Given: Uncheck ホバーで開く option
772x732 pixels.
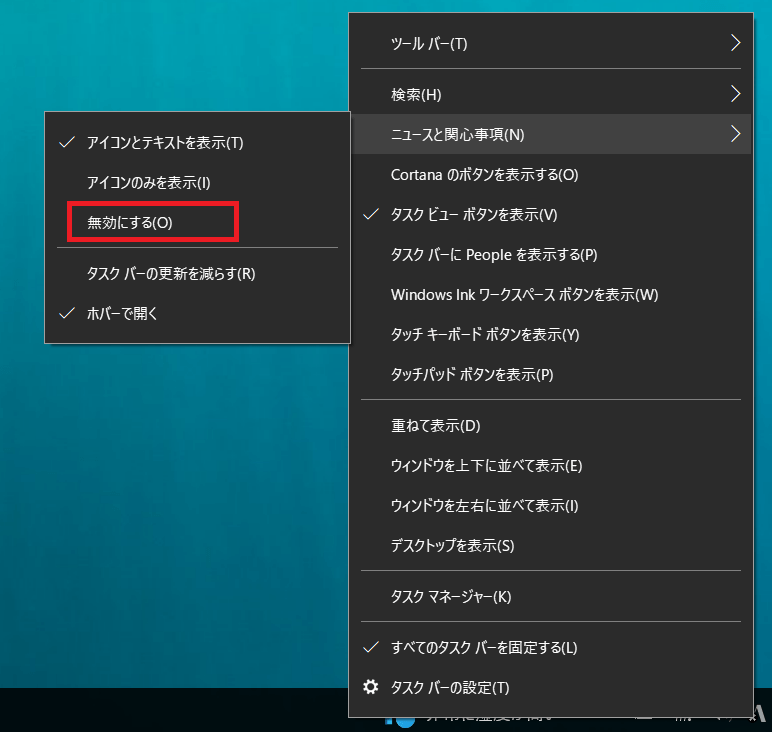Looking at the screenshot, I should click(x=197, y=313).
